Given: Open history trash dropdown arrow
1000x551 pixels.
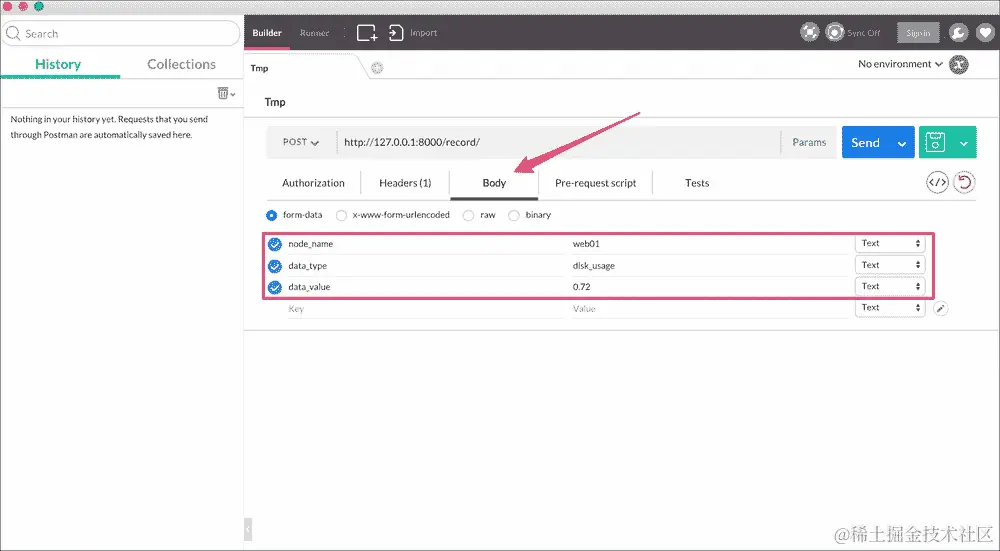Looking at the screenshot, I should tap(233, 94).
